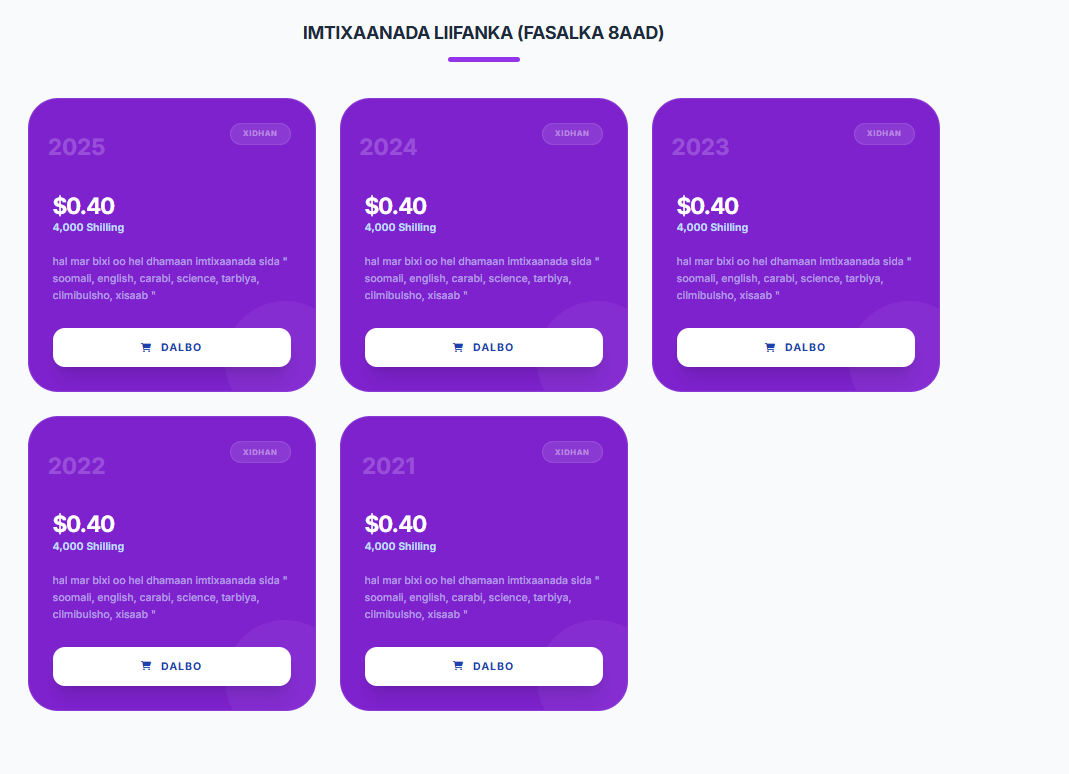The image size is (1069, 774).
Task: Click the 2022 year heading
Action: coord(76,466)
